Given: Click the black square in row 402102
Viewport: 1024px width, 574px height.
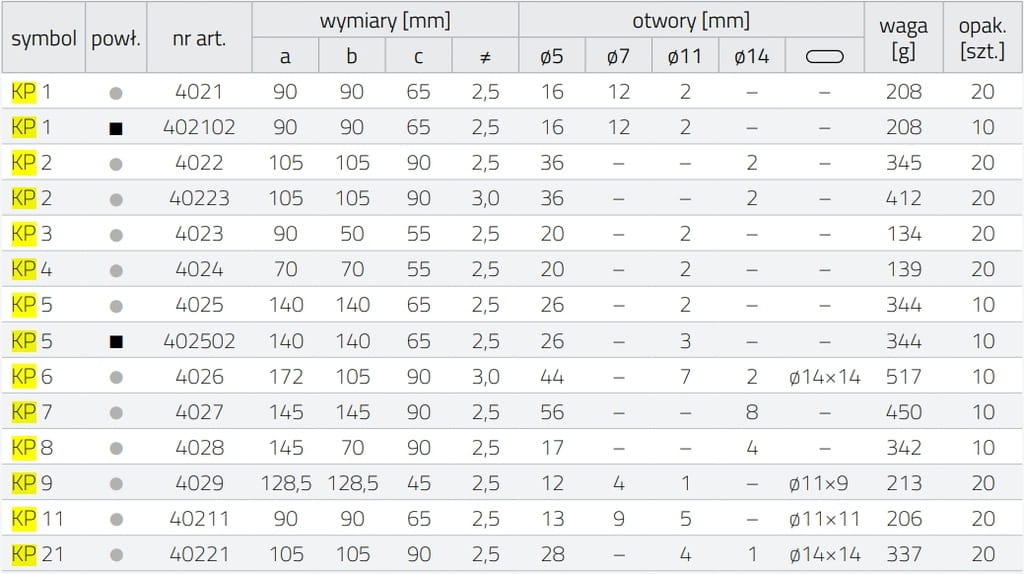Looking at the screenshot, I should (116, 128).
